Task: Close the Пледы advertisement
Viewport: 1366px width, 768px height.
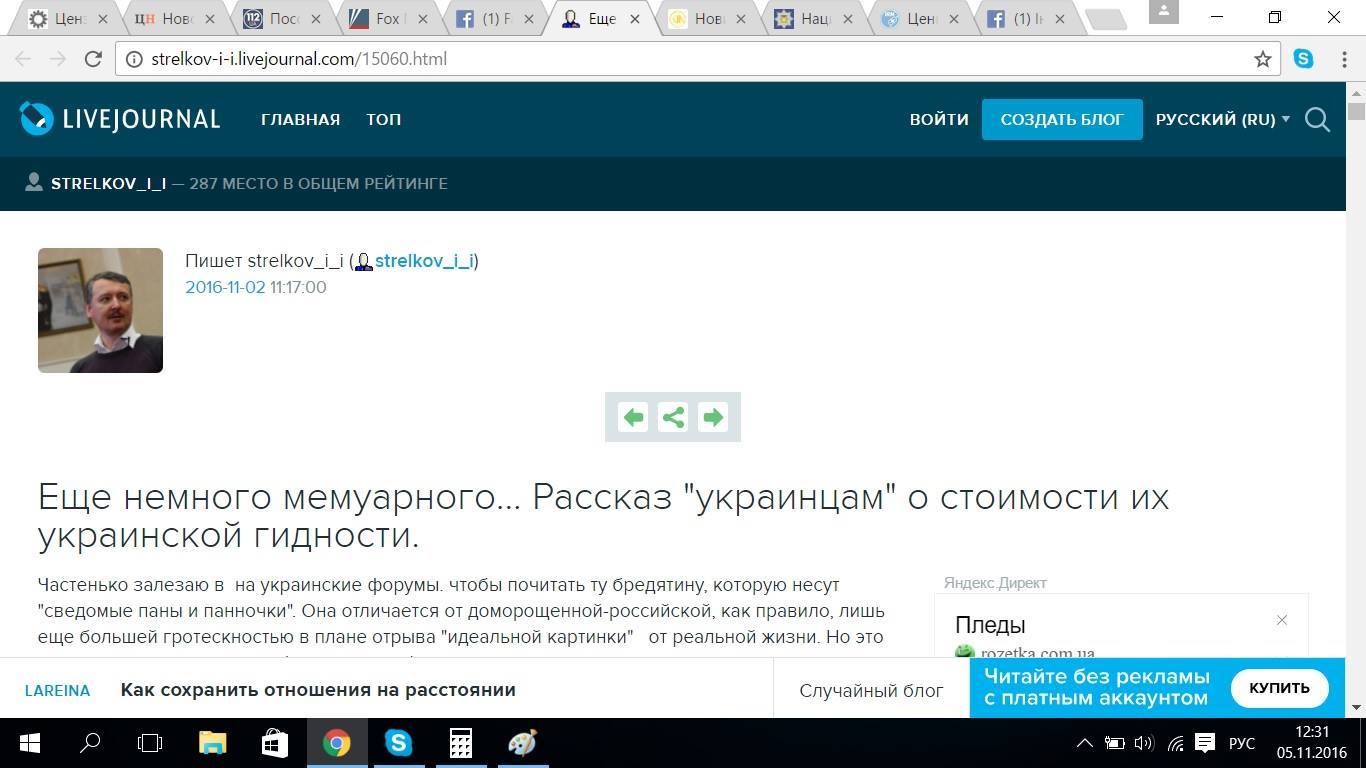Action: coord(1282,620)
